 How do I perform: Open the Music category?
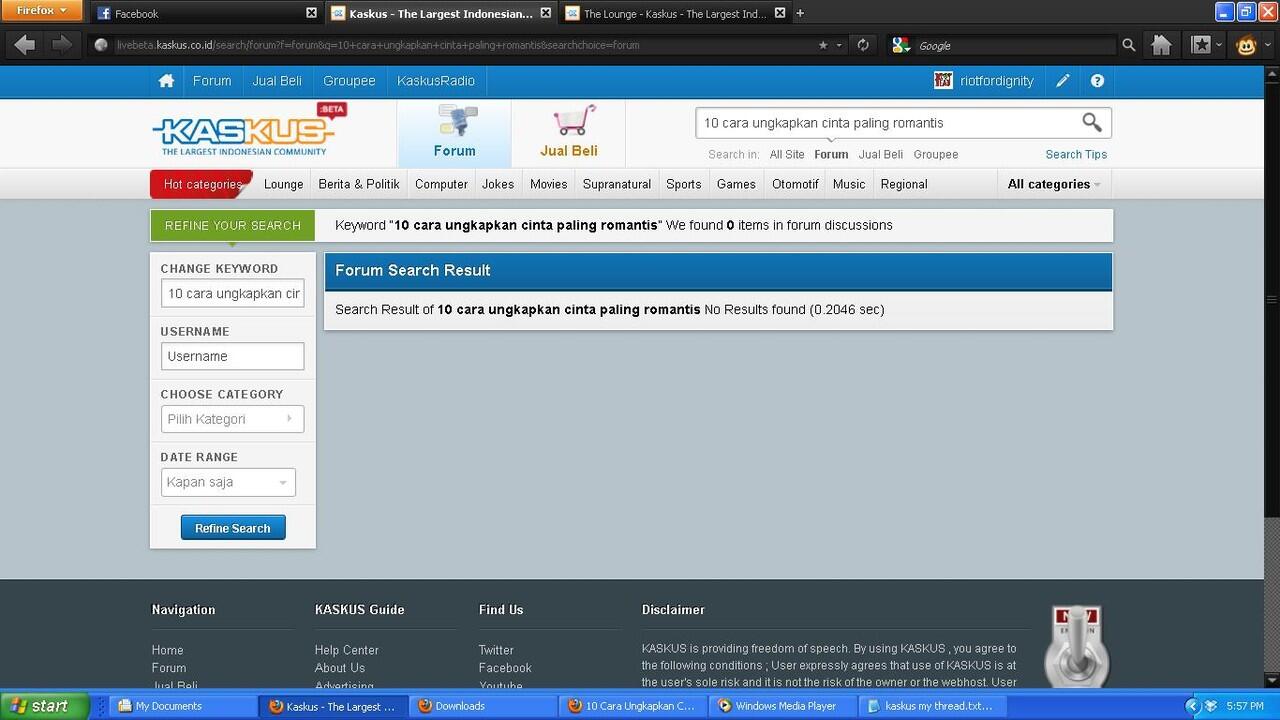point(849,184)
